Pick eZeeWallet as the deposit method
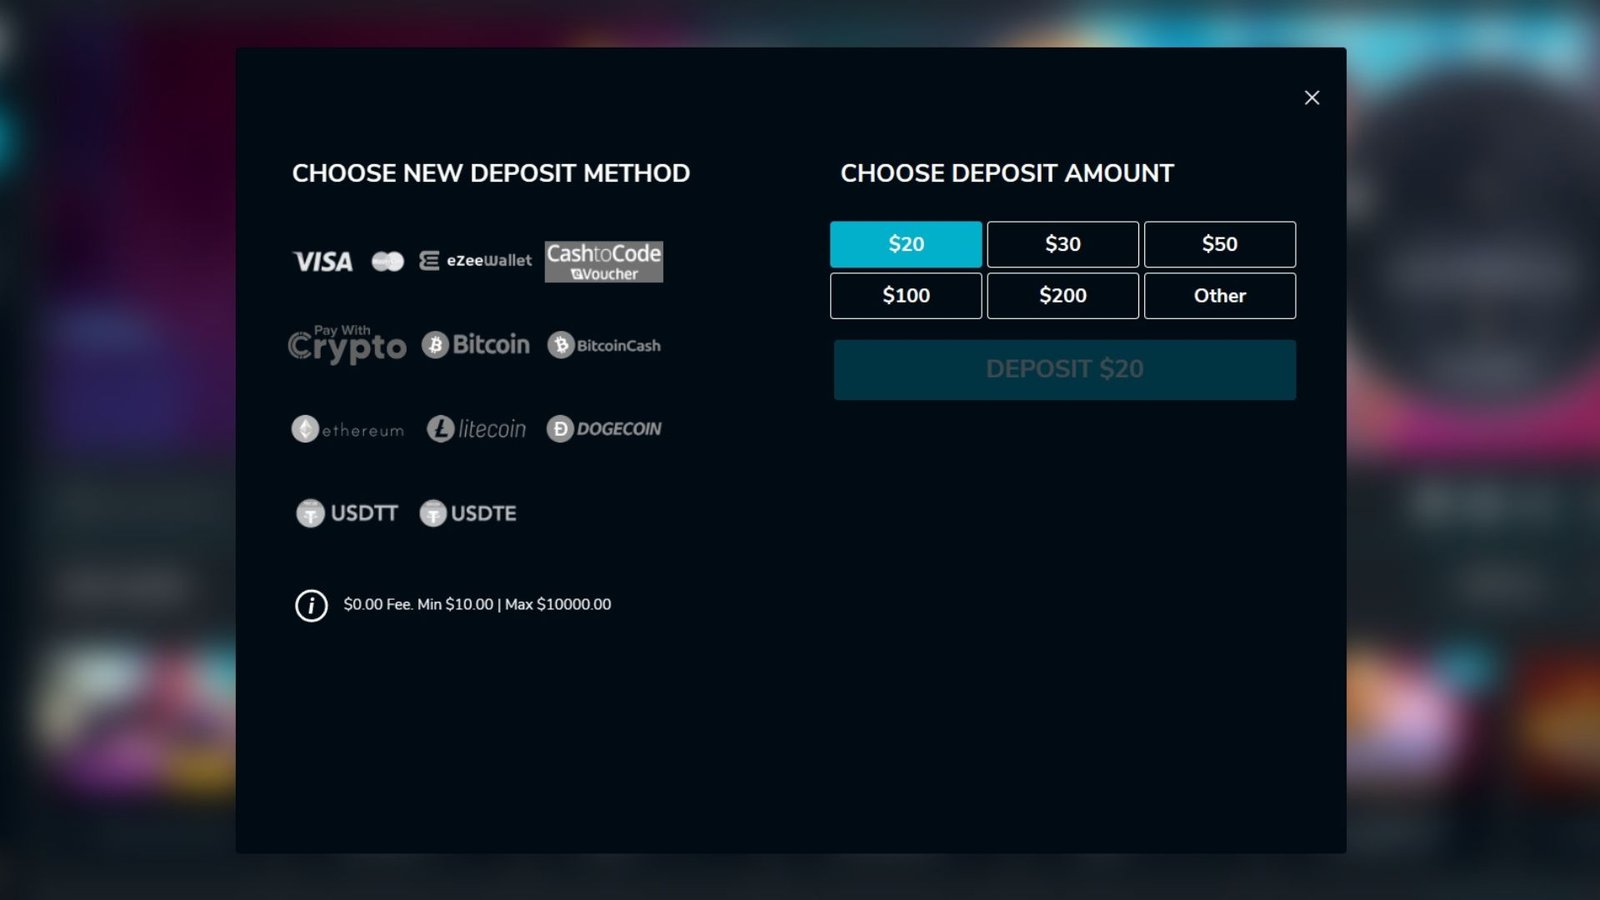Viewport: 1600px width, 900px height. pos(475,261)
